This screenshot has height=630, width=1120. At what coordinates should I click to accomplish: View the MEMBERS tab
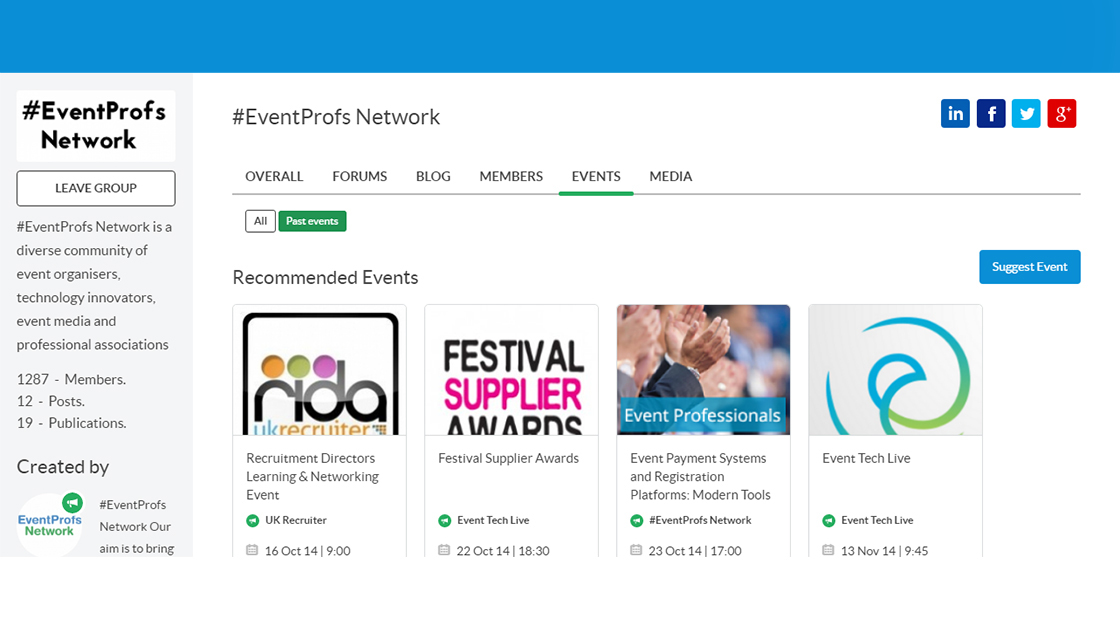pyautogui.click(x=511, y=176)
